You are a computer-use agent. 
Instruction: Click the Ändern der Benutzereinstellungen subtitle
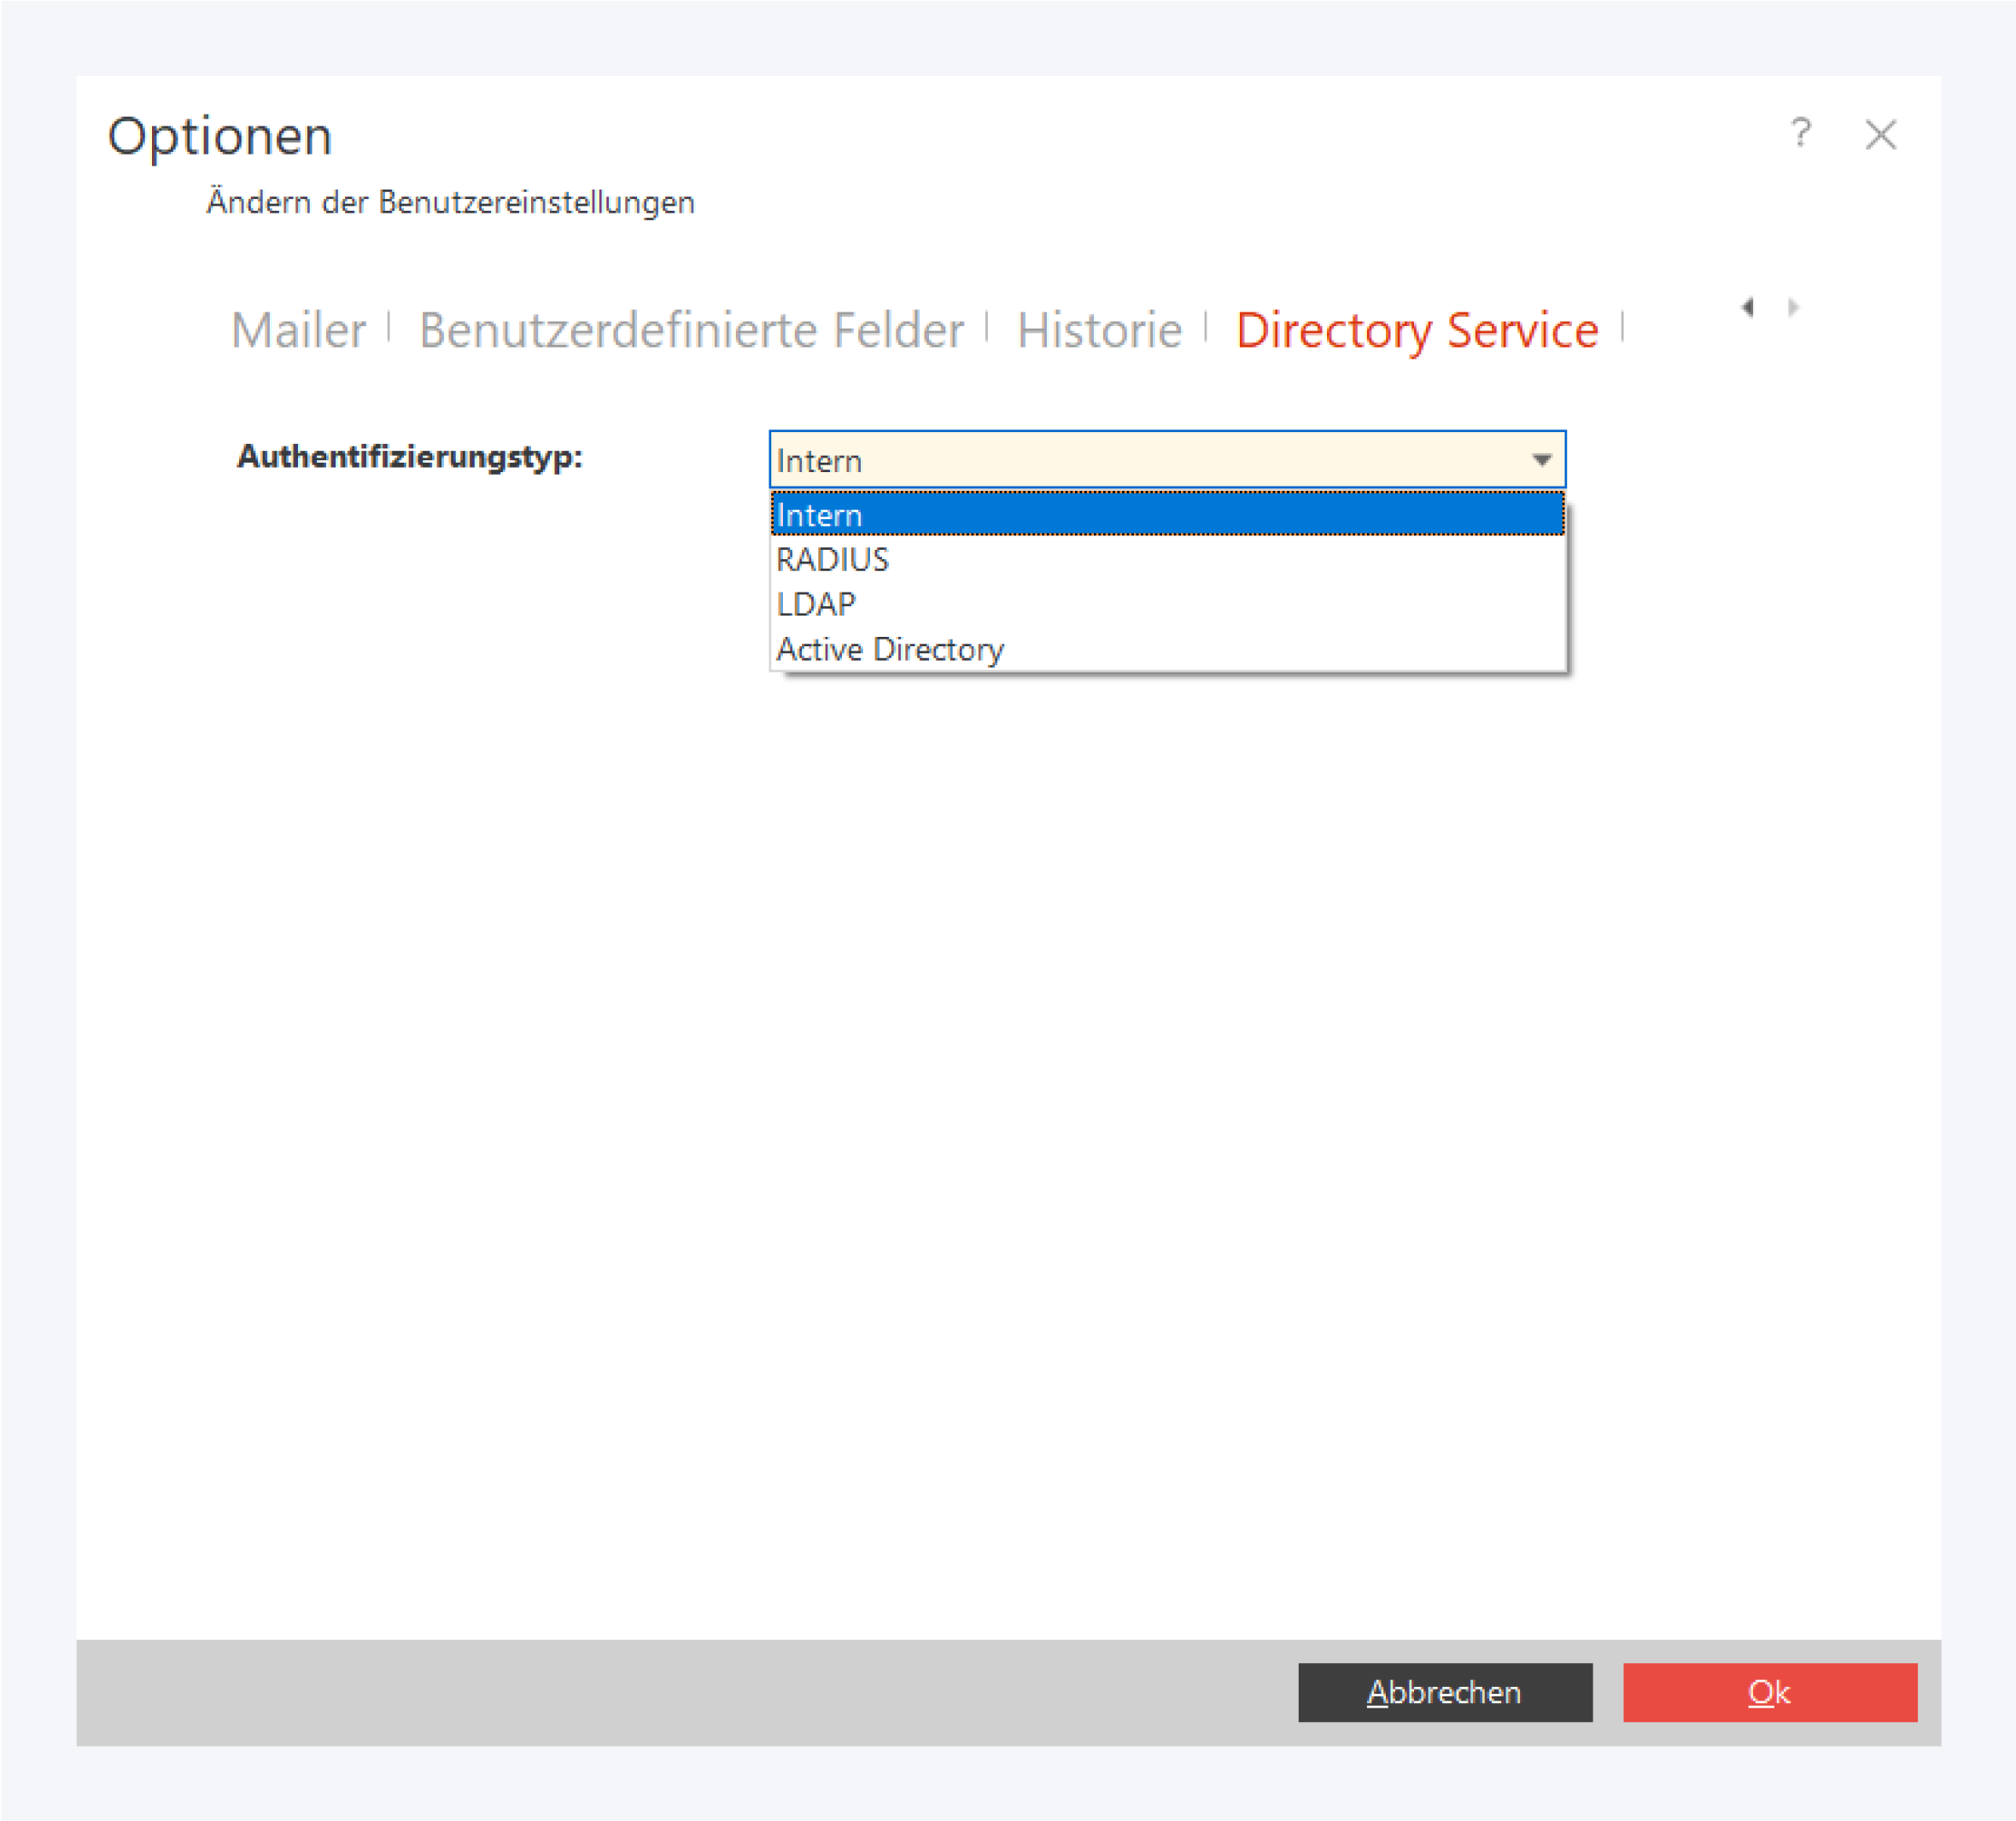pyautogui.click(x=450, y=203)
